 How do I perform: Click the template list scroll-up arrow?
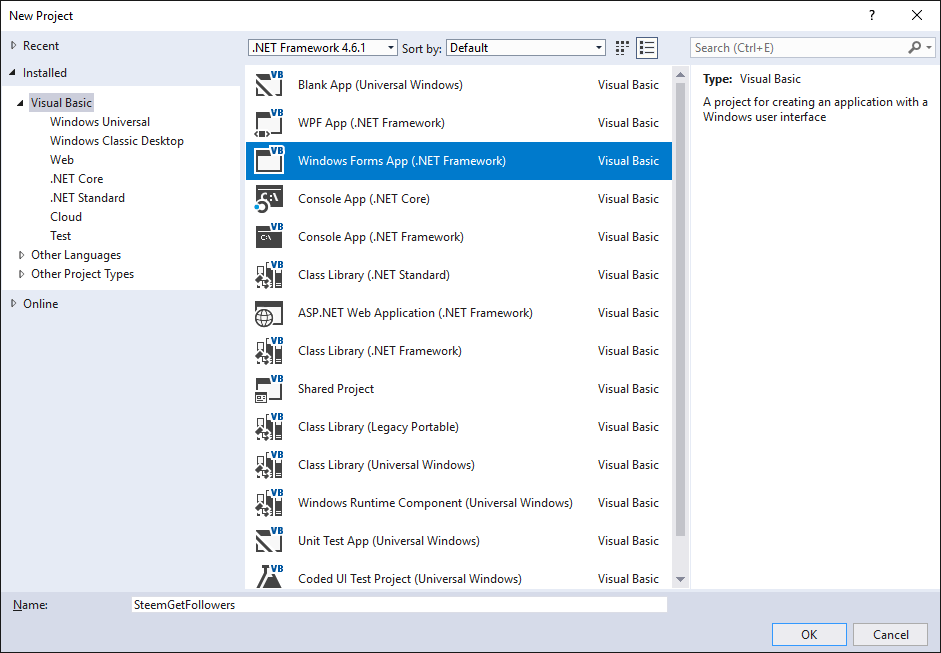pyautogui.click(x=680, y=75)
